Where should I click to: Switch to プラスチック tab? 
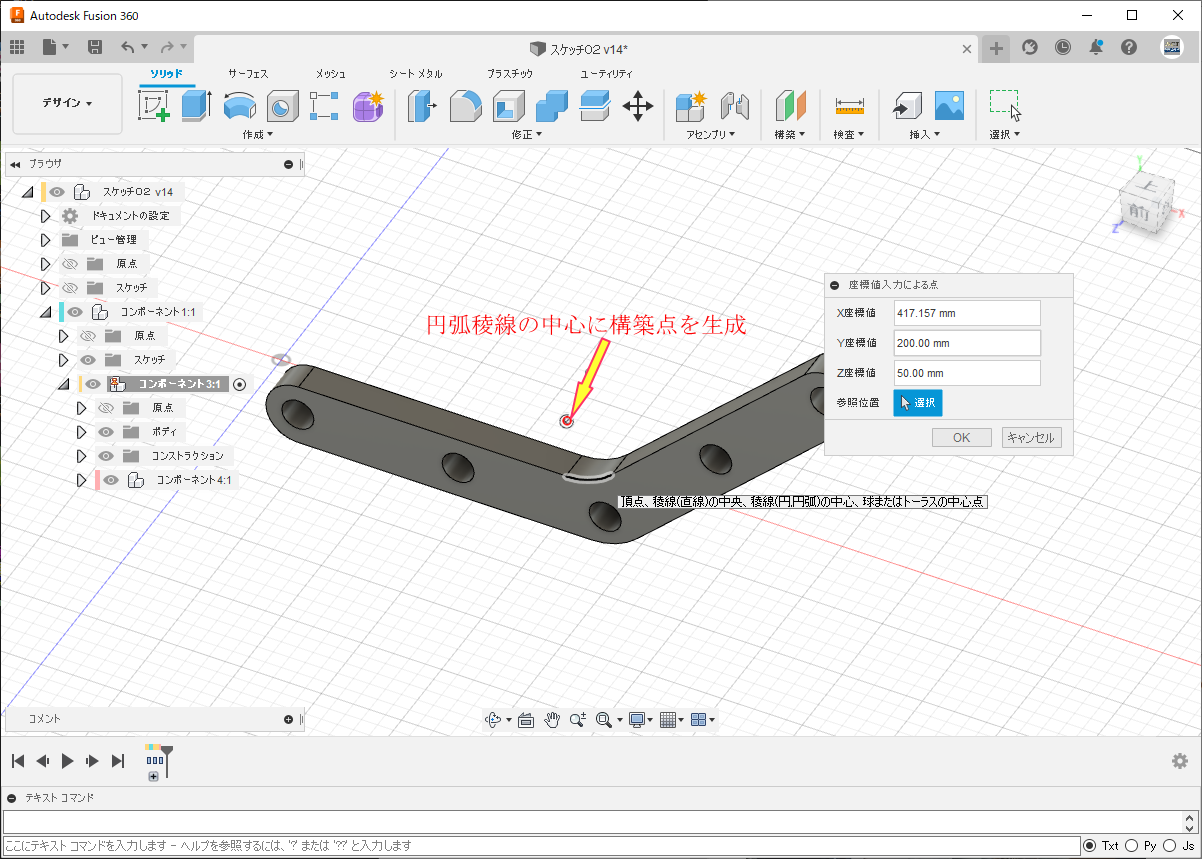point(510,74)
